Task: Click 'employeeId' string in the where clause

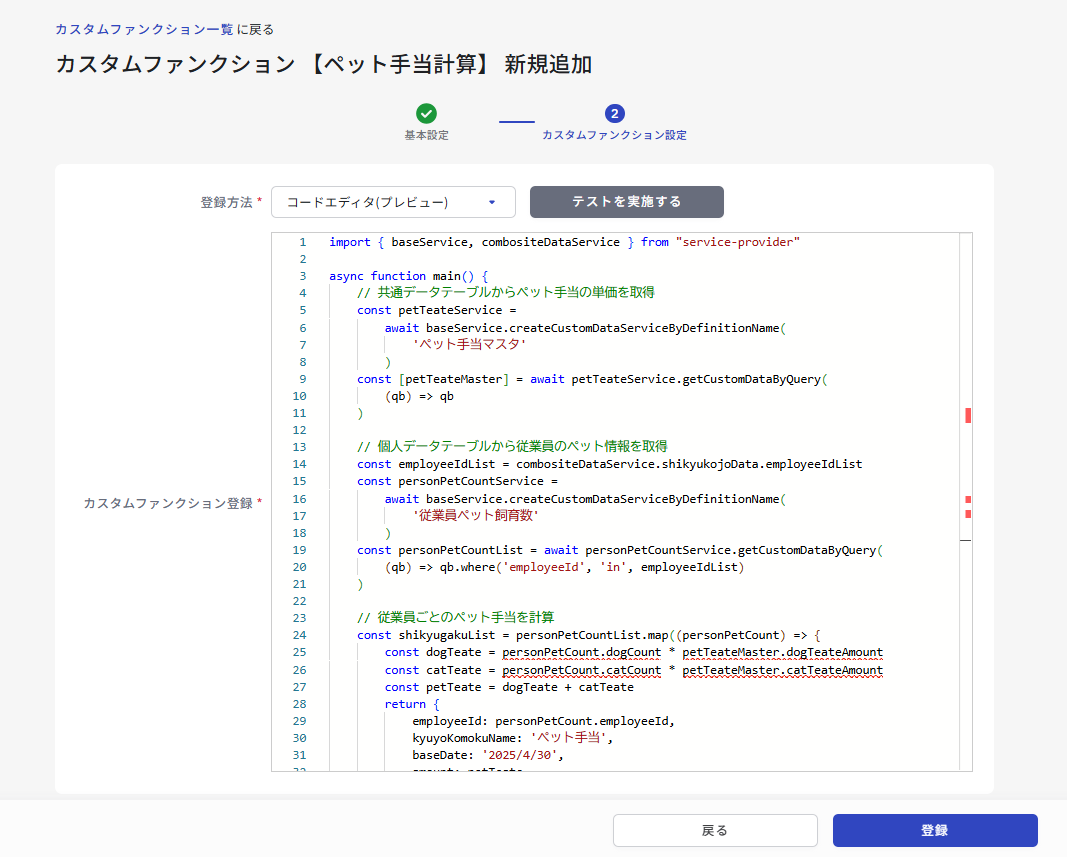Action: (544, 567)
